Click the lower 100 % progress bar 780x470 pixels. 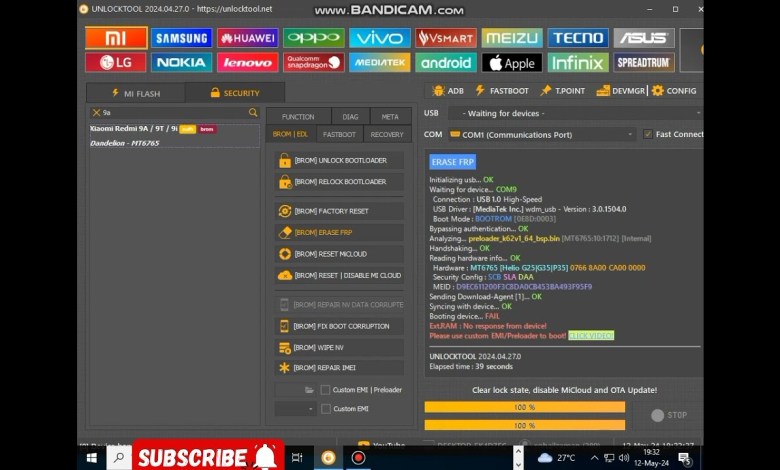point(525,425)
